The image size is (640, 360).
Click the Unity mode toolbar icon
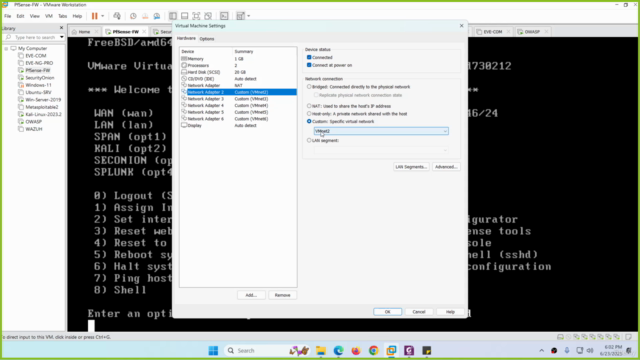click(x=208, y=16)
